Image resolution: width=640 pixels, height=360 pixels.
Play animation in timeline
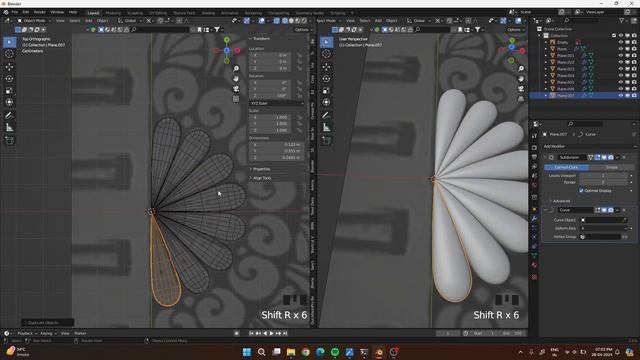pos(271,333)
